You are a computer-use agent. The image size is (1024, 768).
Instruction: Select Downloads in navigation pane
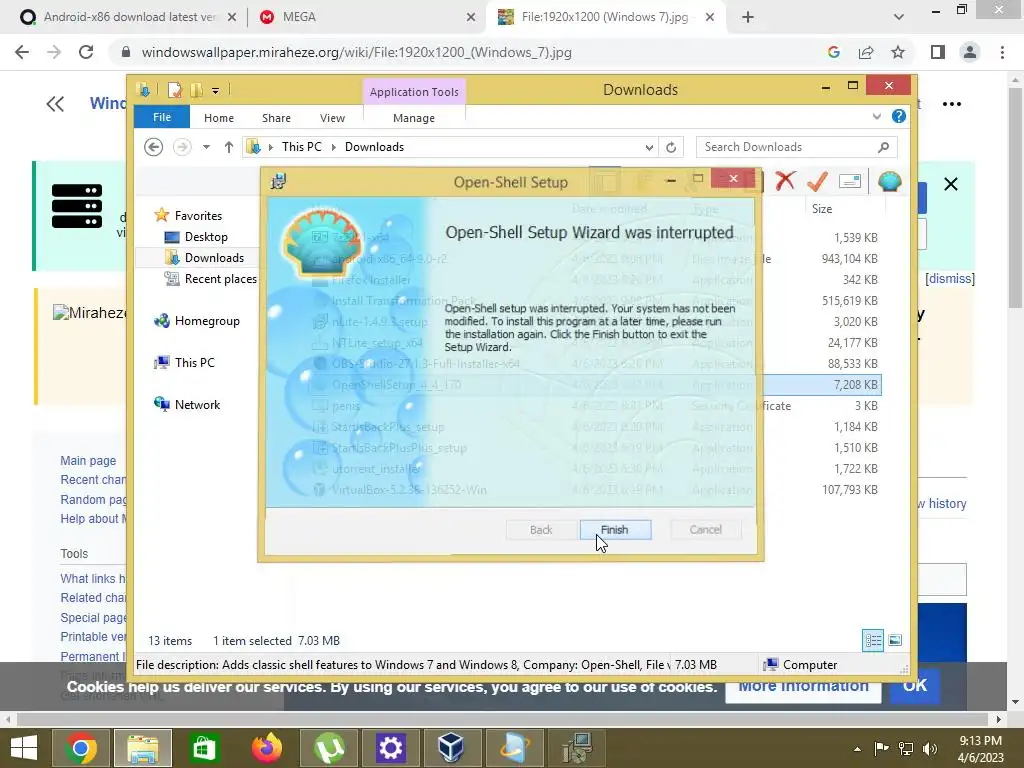pos(204,257)
